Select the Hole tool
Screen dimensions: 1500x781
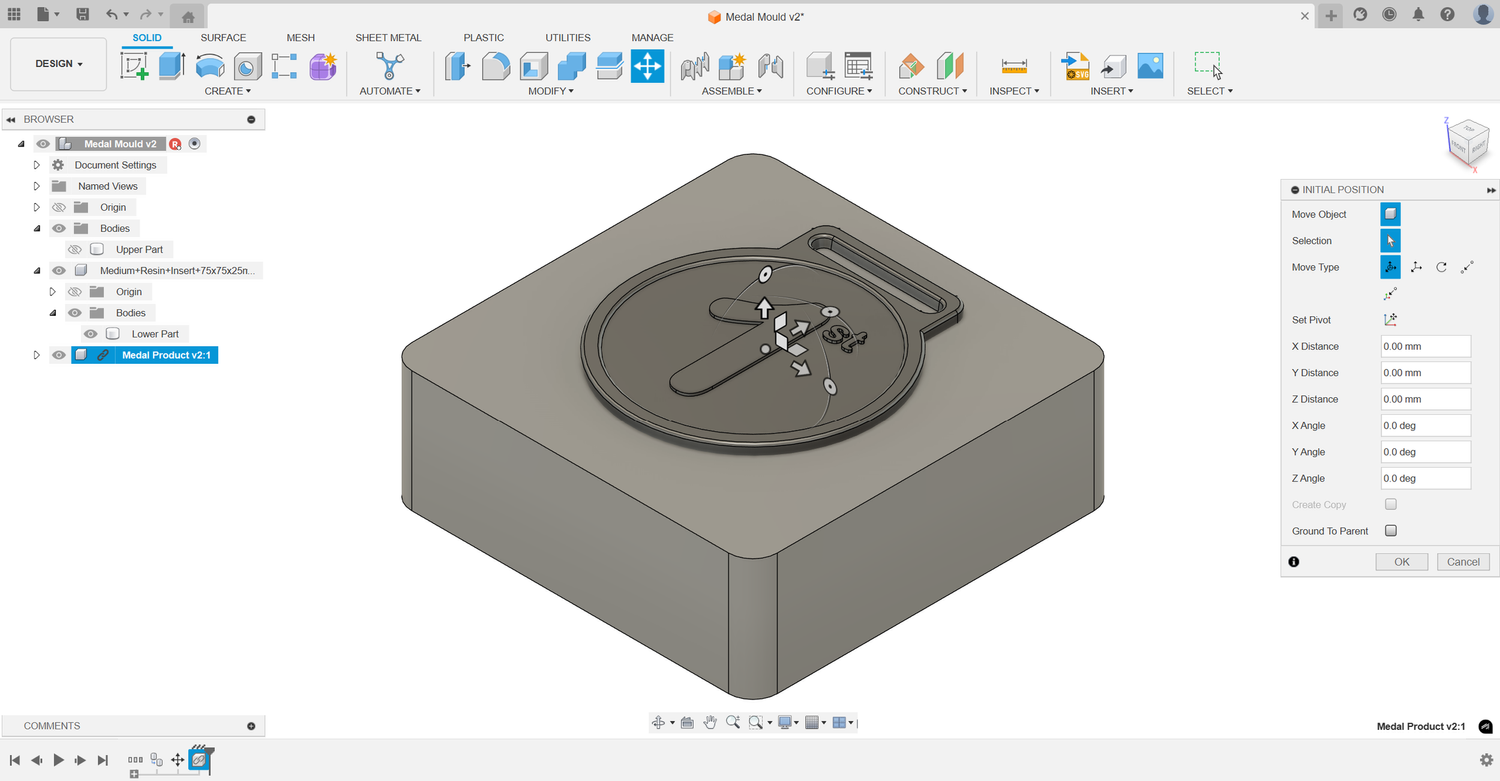click(247, 66)
